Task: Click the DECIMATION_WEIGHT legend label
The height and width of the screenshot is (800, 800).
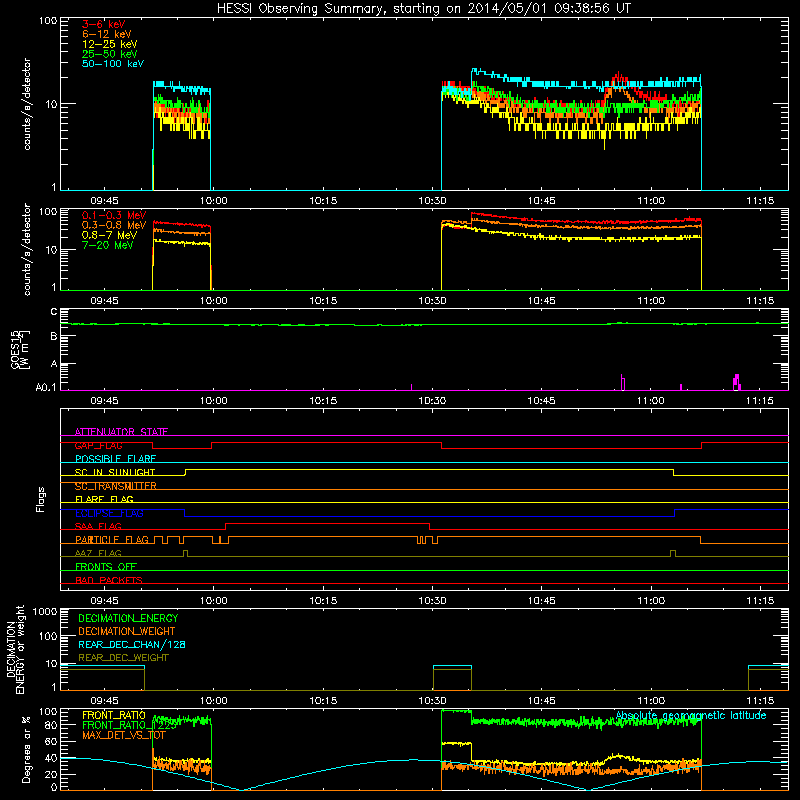Action: [127, 631]
